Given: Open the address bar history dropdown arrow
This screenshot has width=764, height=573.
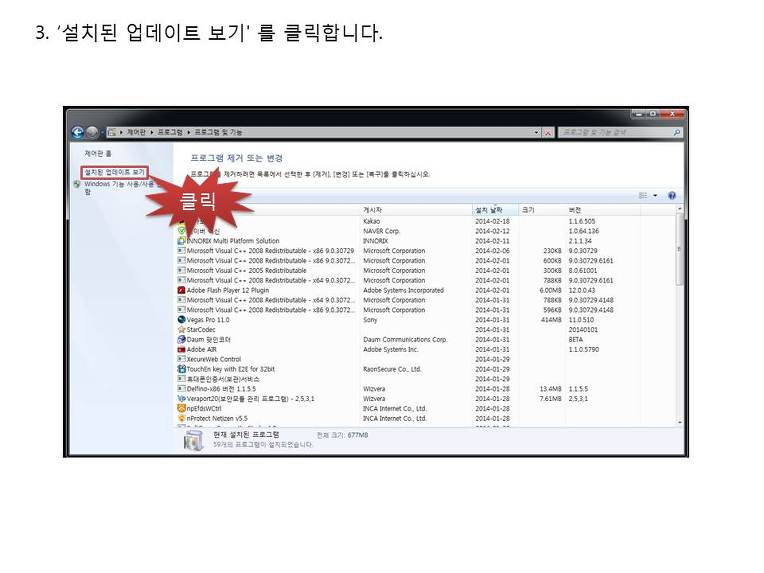Looking at the screenshot, I should (536, 132).
